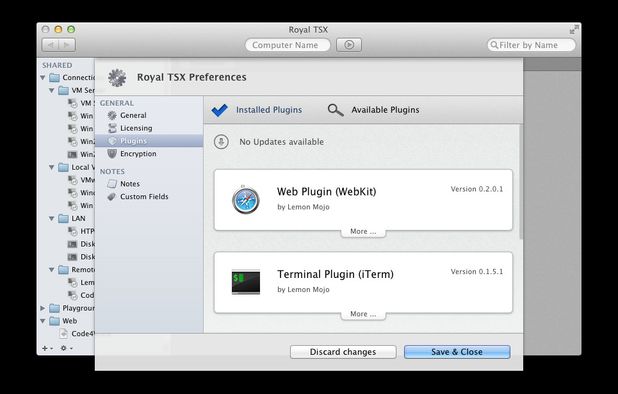
Task: Collapse the Local VMs folder triangle
Action: [x=52, y=167]
